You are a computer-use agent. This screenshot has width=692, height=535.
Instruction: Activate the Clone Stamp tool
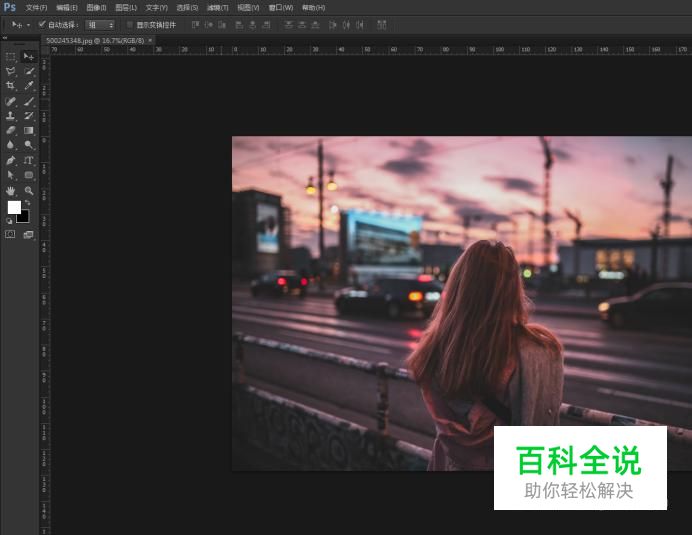click(x=11, y=116)
